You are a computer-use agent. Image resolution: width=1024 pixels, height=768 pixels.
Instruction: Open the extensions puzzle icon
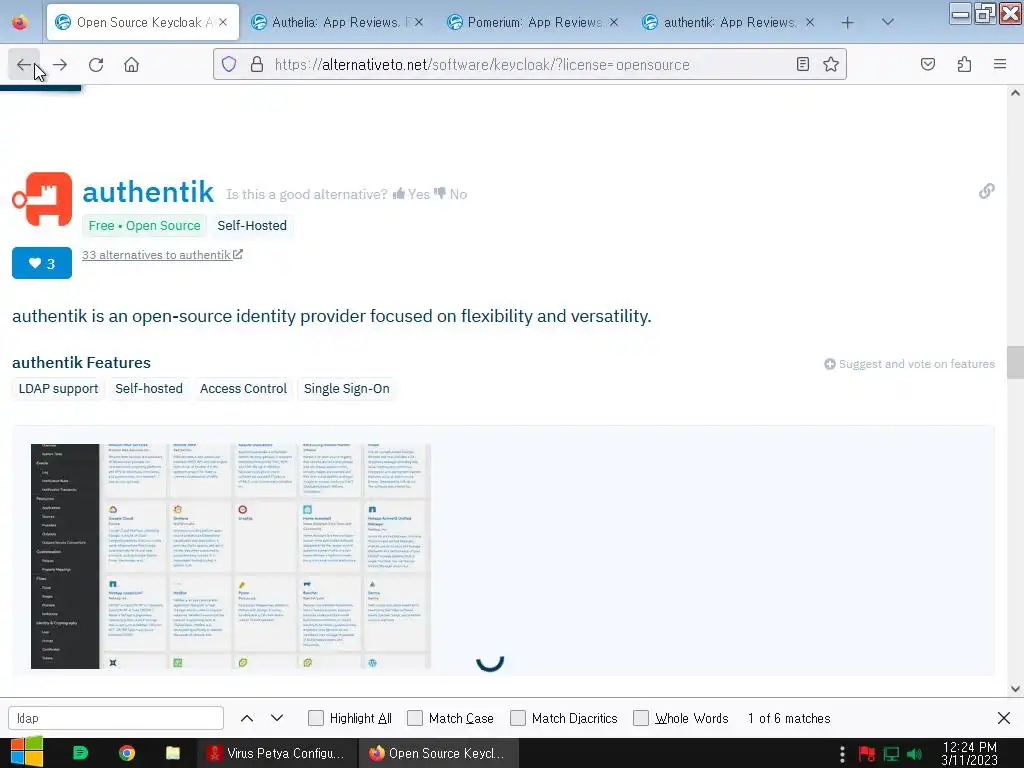click(x=964, y=64)
